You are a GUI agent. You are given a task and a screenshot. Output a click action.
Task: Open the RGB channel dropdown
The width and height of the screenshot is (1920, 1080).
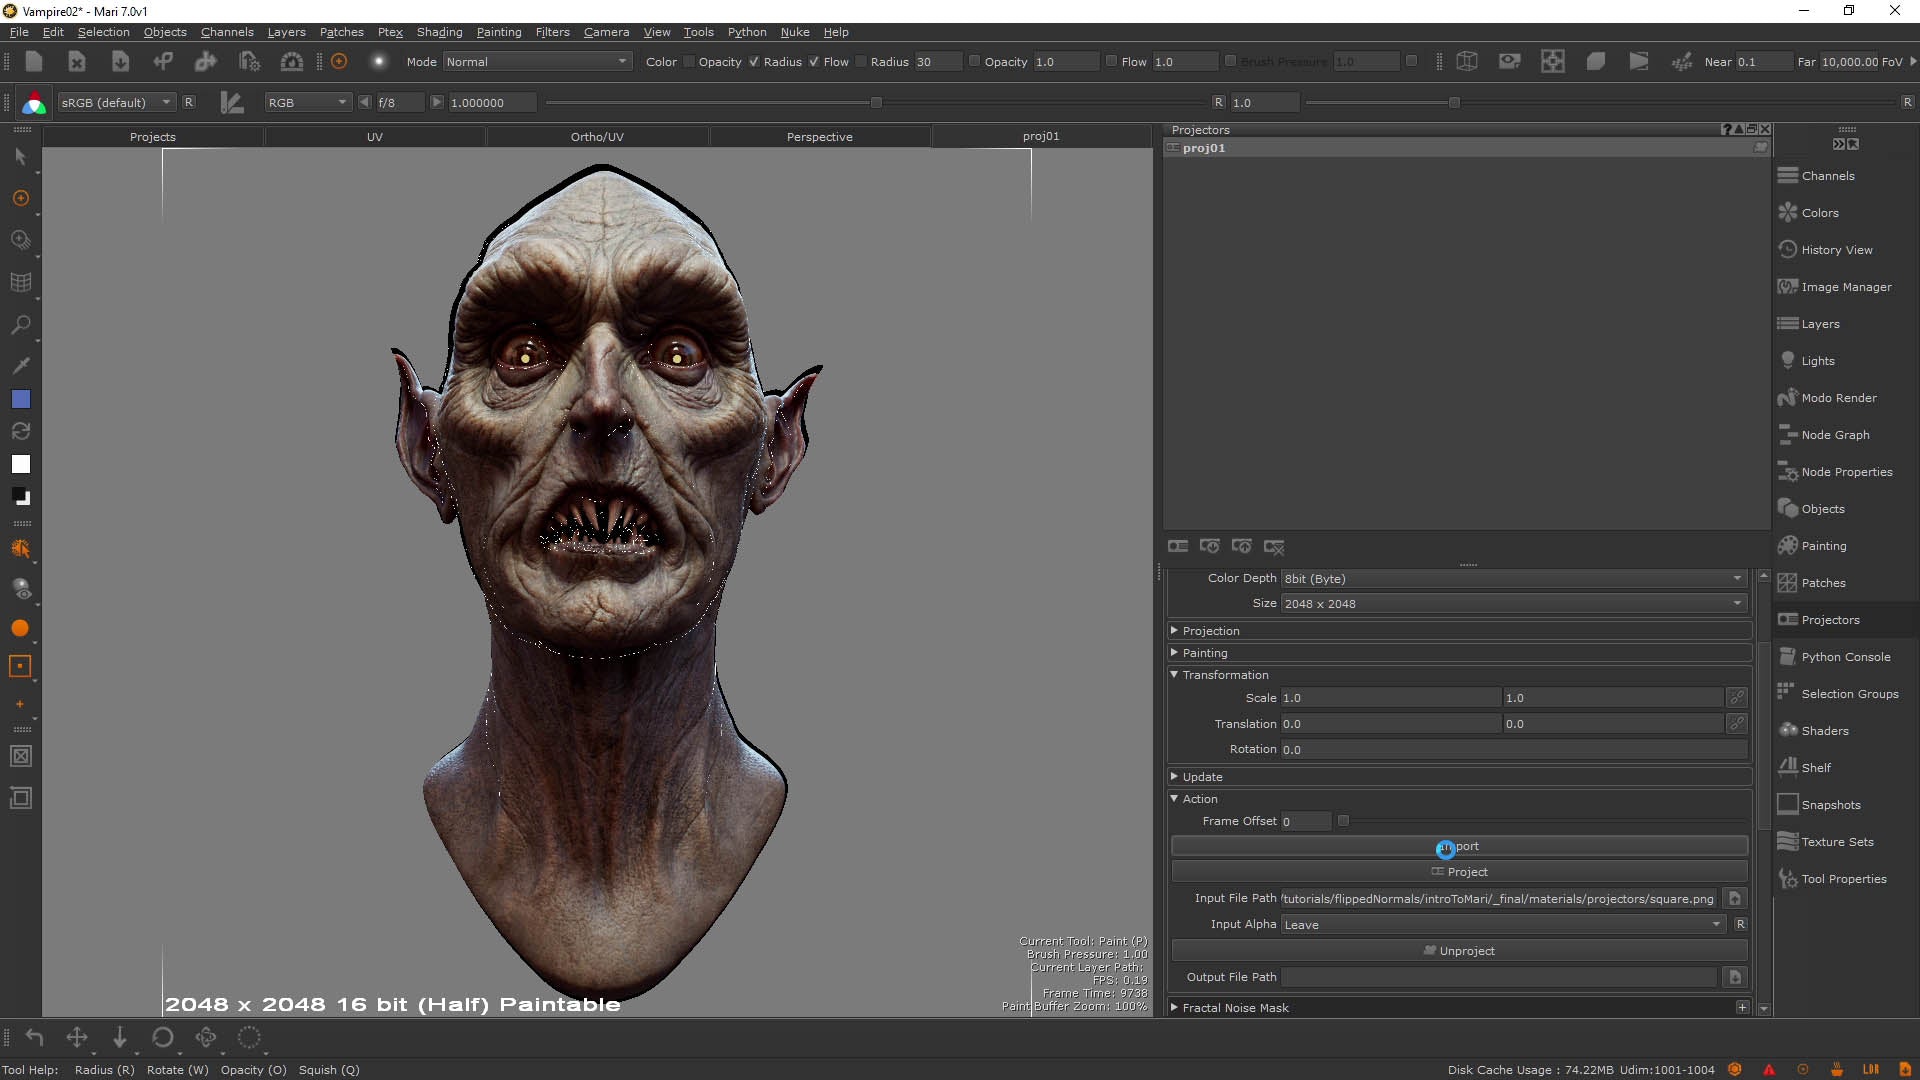point(308,103)
